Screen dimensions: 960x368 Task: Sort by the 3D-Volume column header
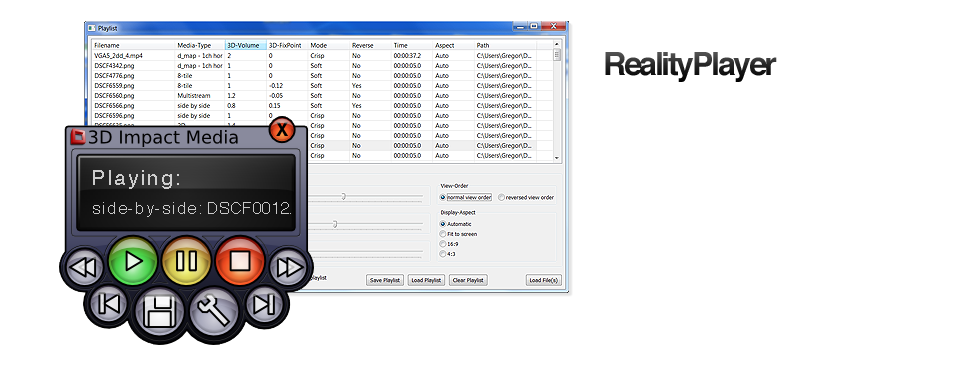pyautogui.click(x=246, y=45)
